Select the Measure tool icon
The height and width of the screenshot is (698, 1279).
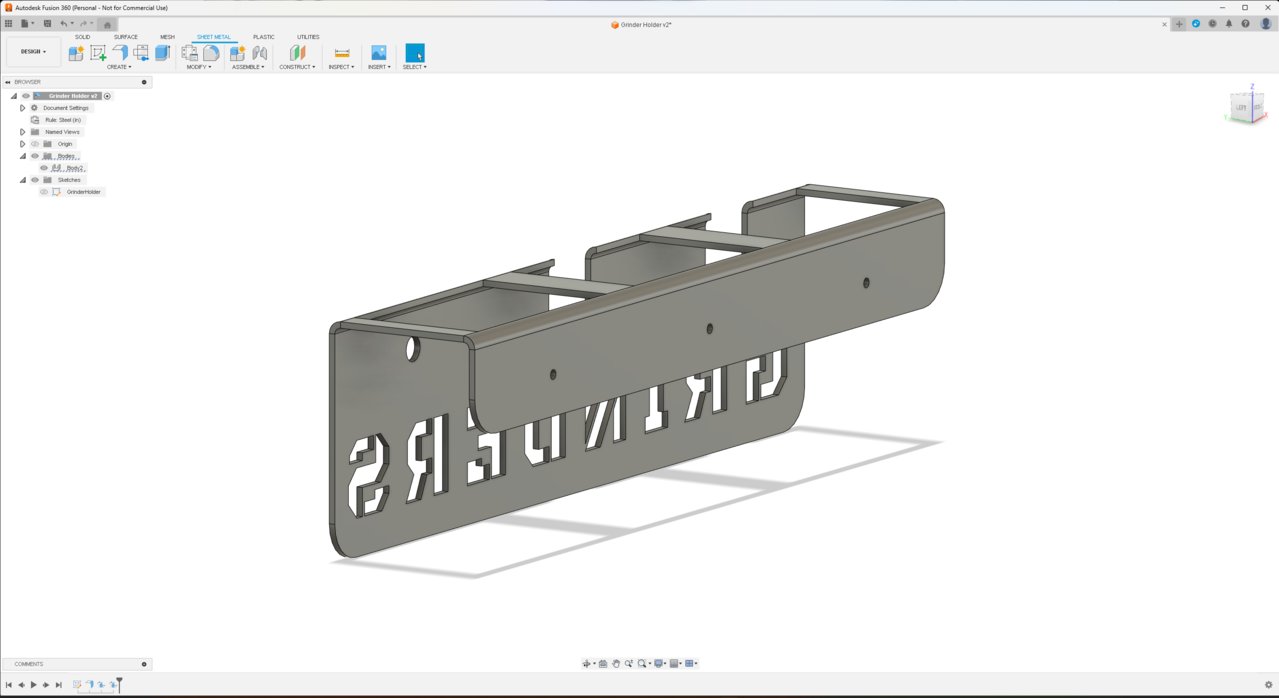coord(342,53)
